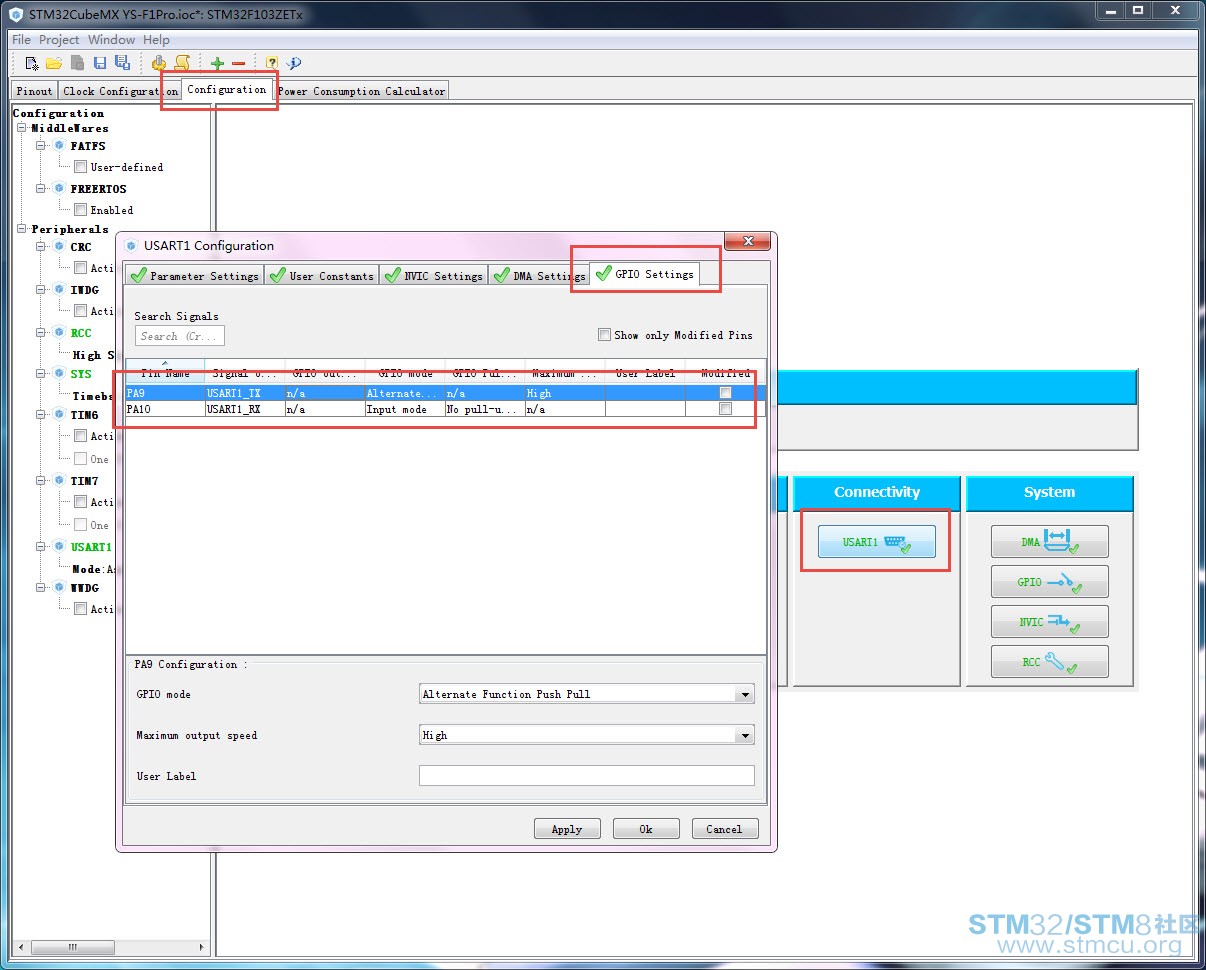Click the Open Project folder icon
Screen dimensions: 1206x970
tap(54, 63)
